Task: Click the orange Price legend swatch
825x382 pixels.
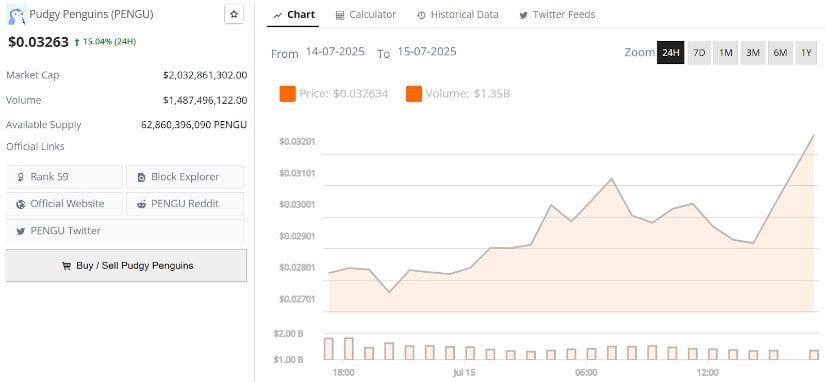Action: click(x=287, y=94)
